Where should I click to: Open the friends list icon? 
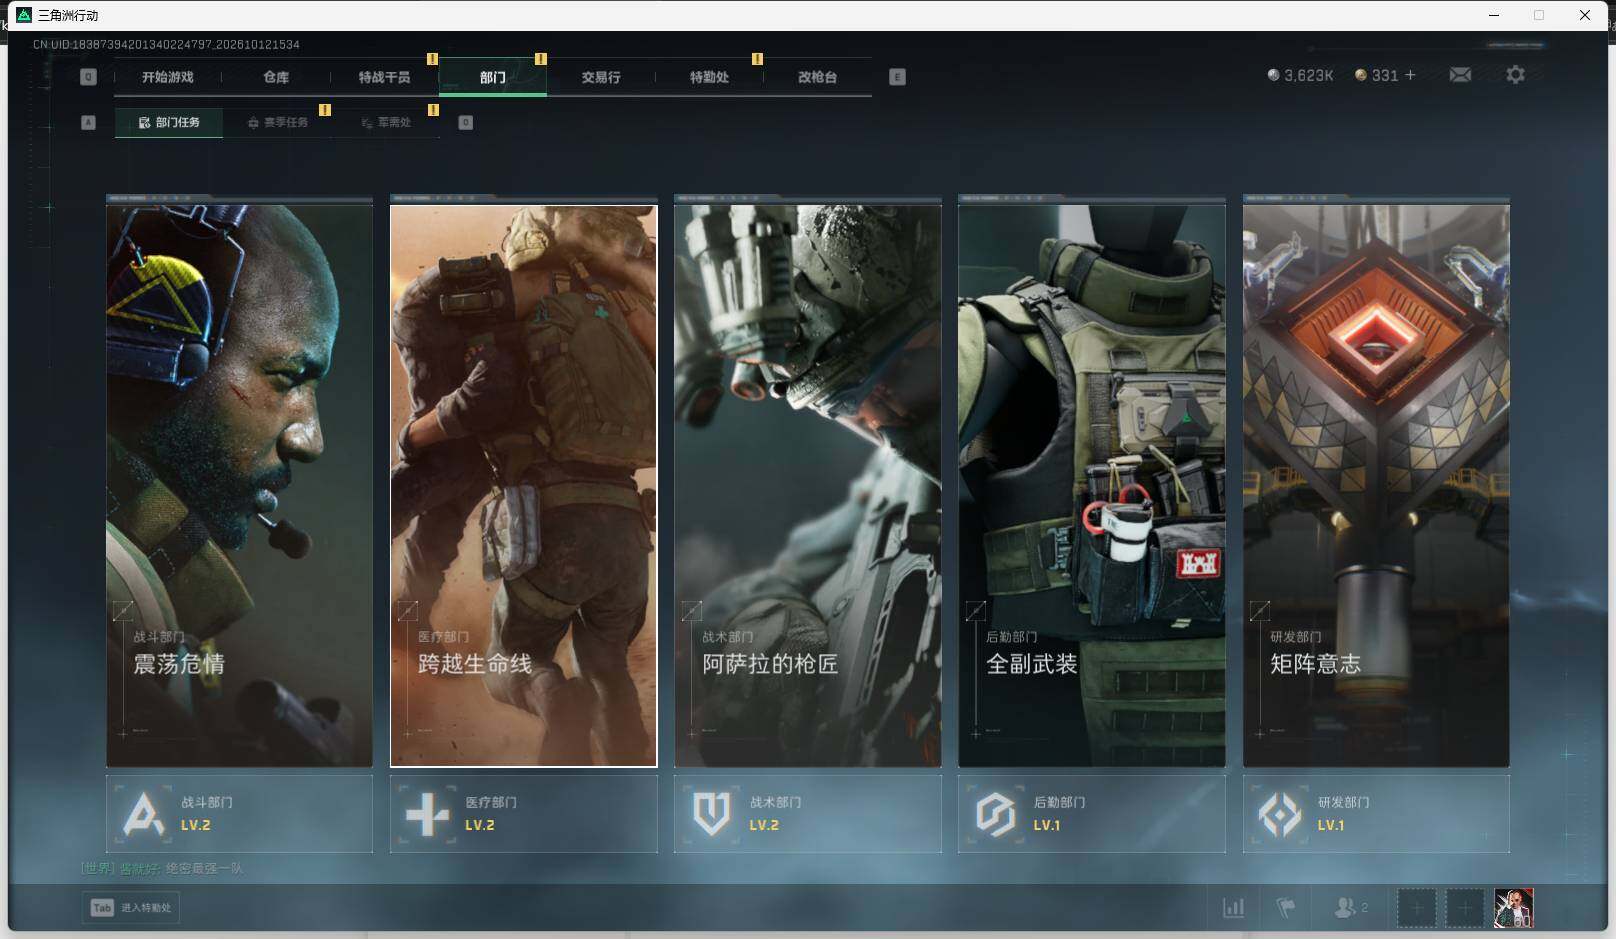pyautogui.click(x=1351, y=908)
